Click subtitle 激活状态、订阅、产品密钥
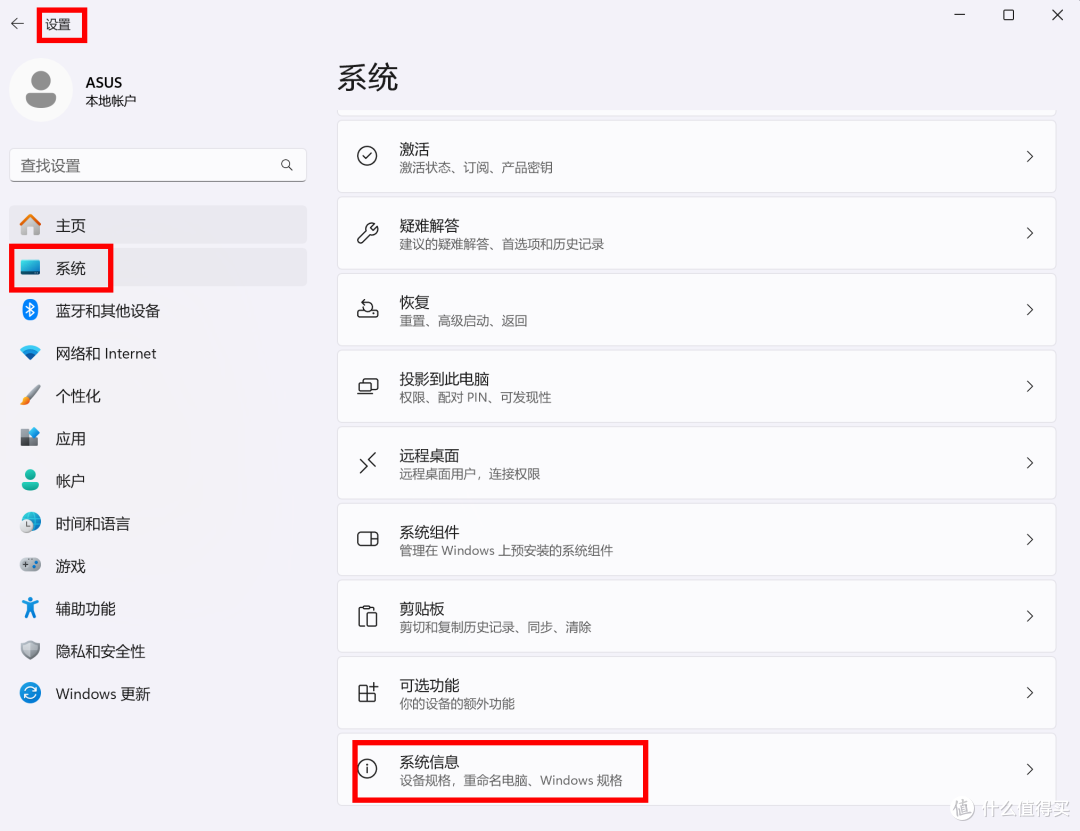The height and width of the screenshot is (831, 1080). click(x=476, y=167)
